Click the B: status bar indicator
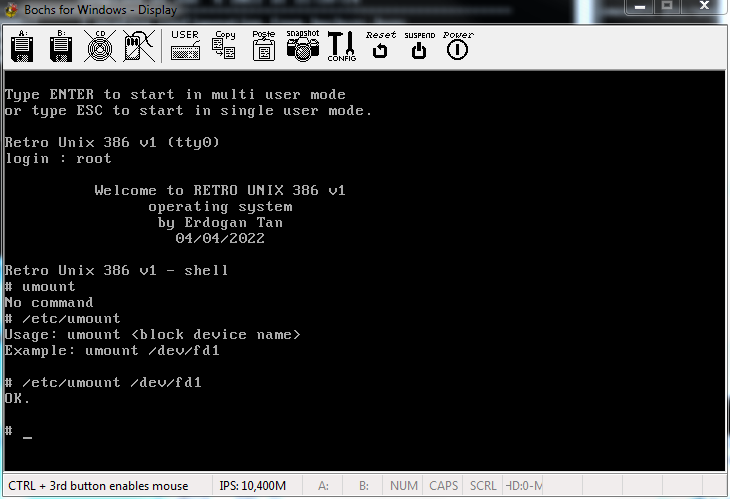The height and width of the screenshot is (499, 730). click(364, 486)
